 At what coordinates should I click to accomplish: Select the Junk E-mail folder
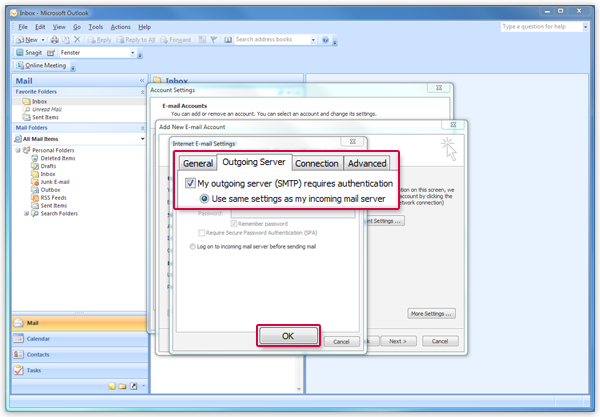coord(55,182)
